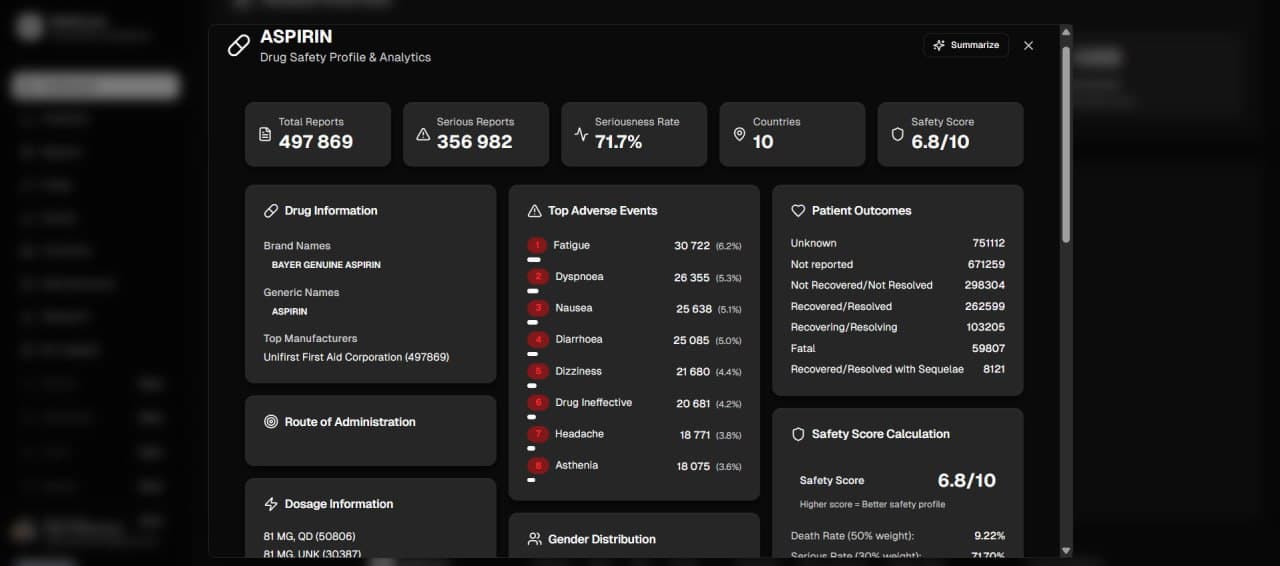Click the generic name ASPIRIN under Generic Names
Viewport: 1280px width, 566px height.
click(x=290, y=312)
